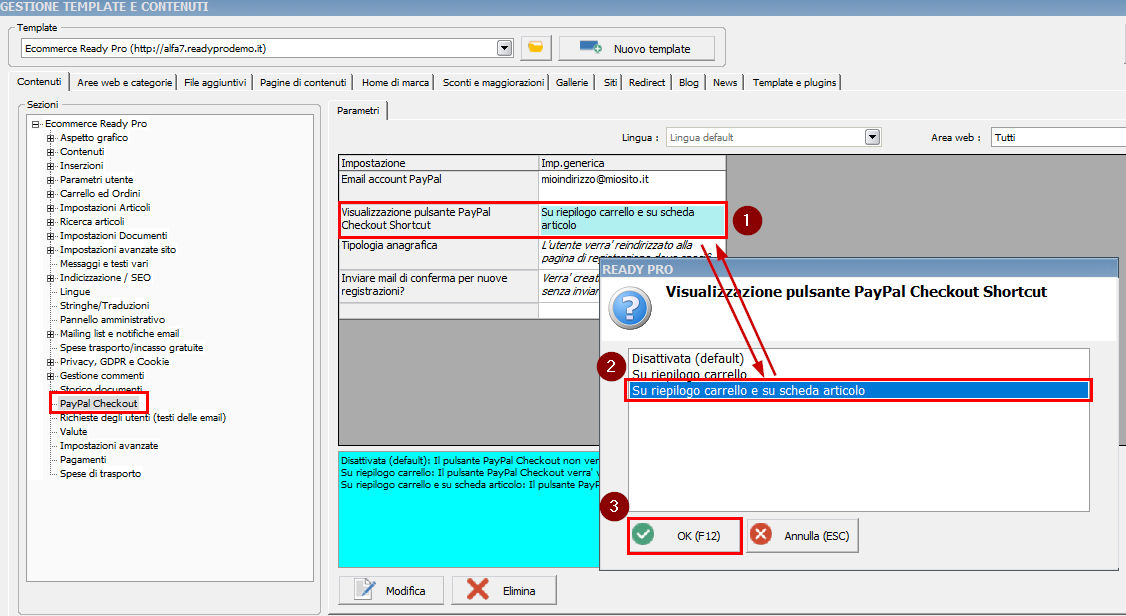Expand the Aspetto grafico node

click(x=50, y=138)
